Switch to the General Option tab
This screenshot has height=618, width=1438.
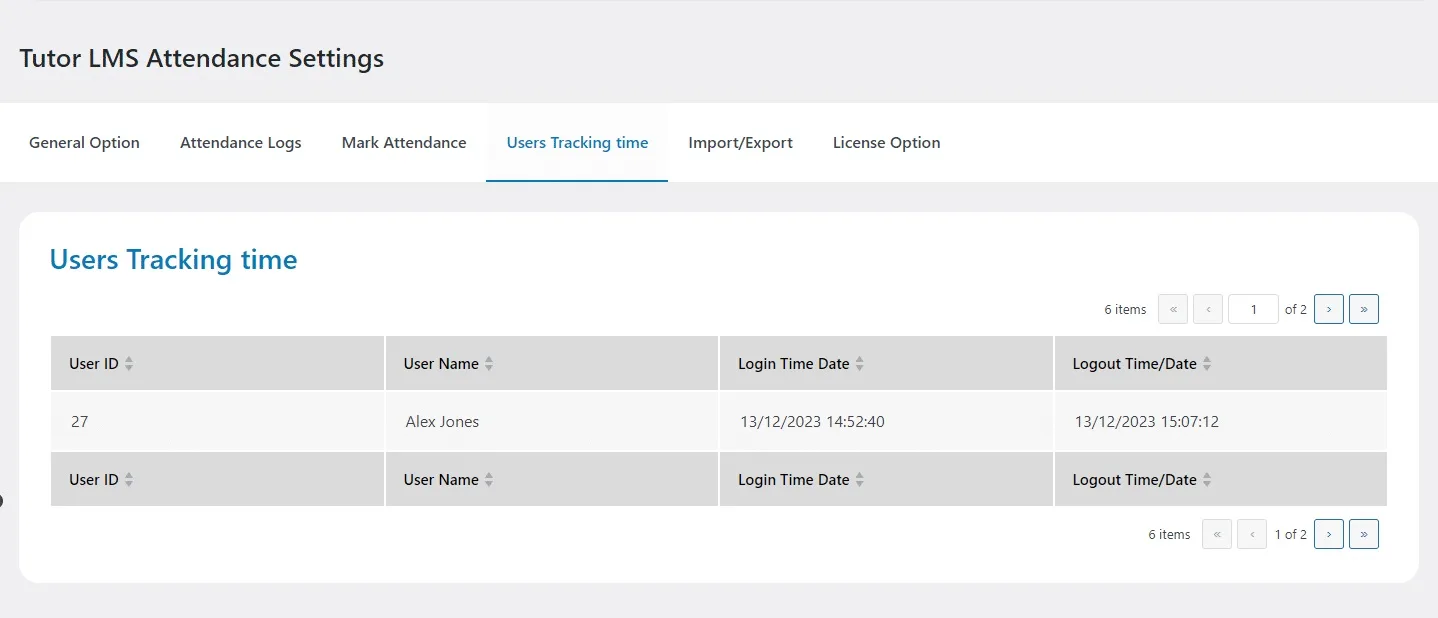point(84,142)
